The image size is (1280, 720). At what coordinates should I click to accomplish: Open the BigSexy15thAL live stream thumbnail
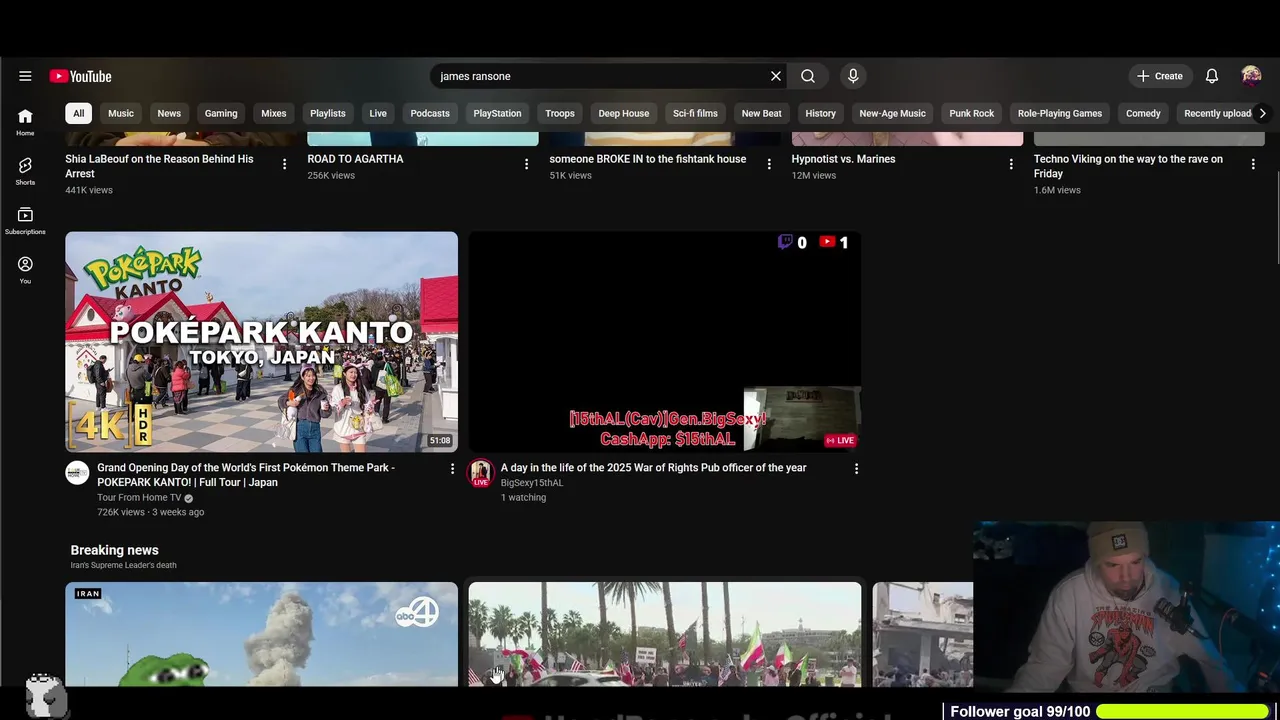click(x=665, y=342)
